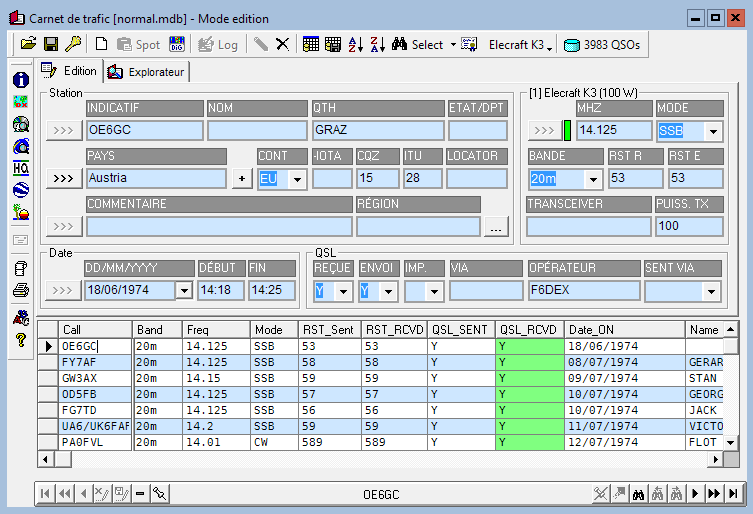Open Elecraft K3 transceiver dropdown
The image size is (753, 514).
coord(521,45)
